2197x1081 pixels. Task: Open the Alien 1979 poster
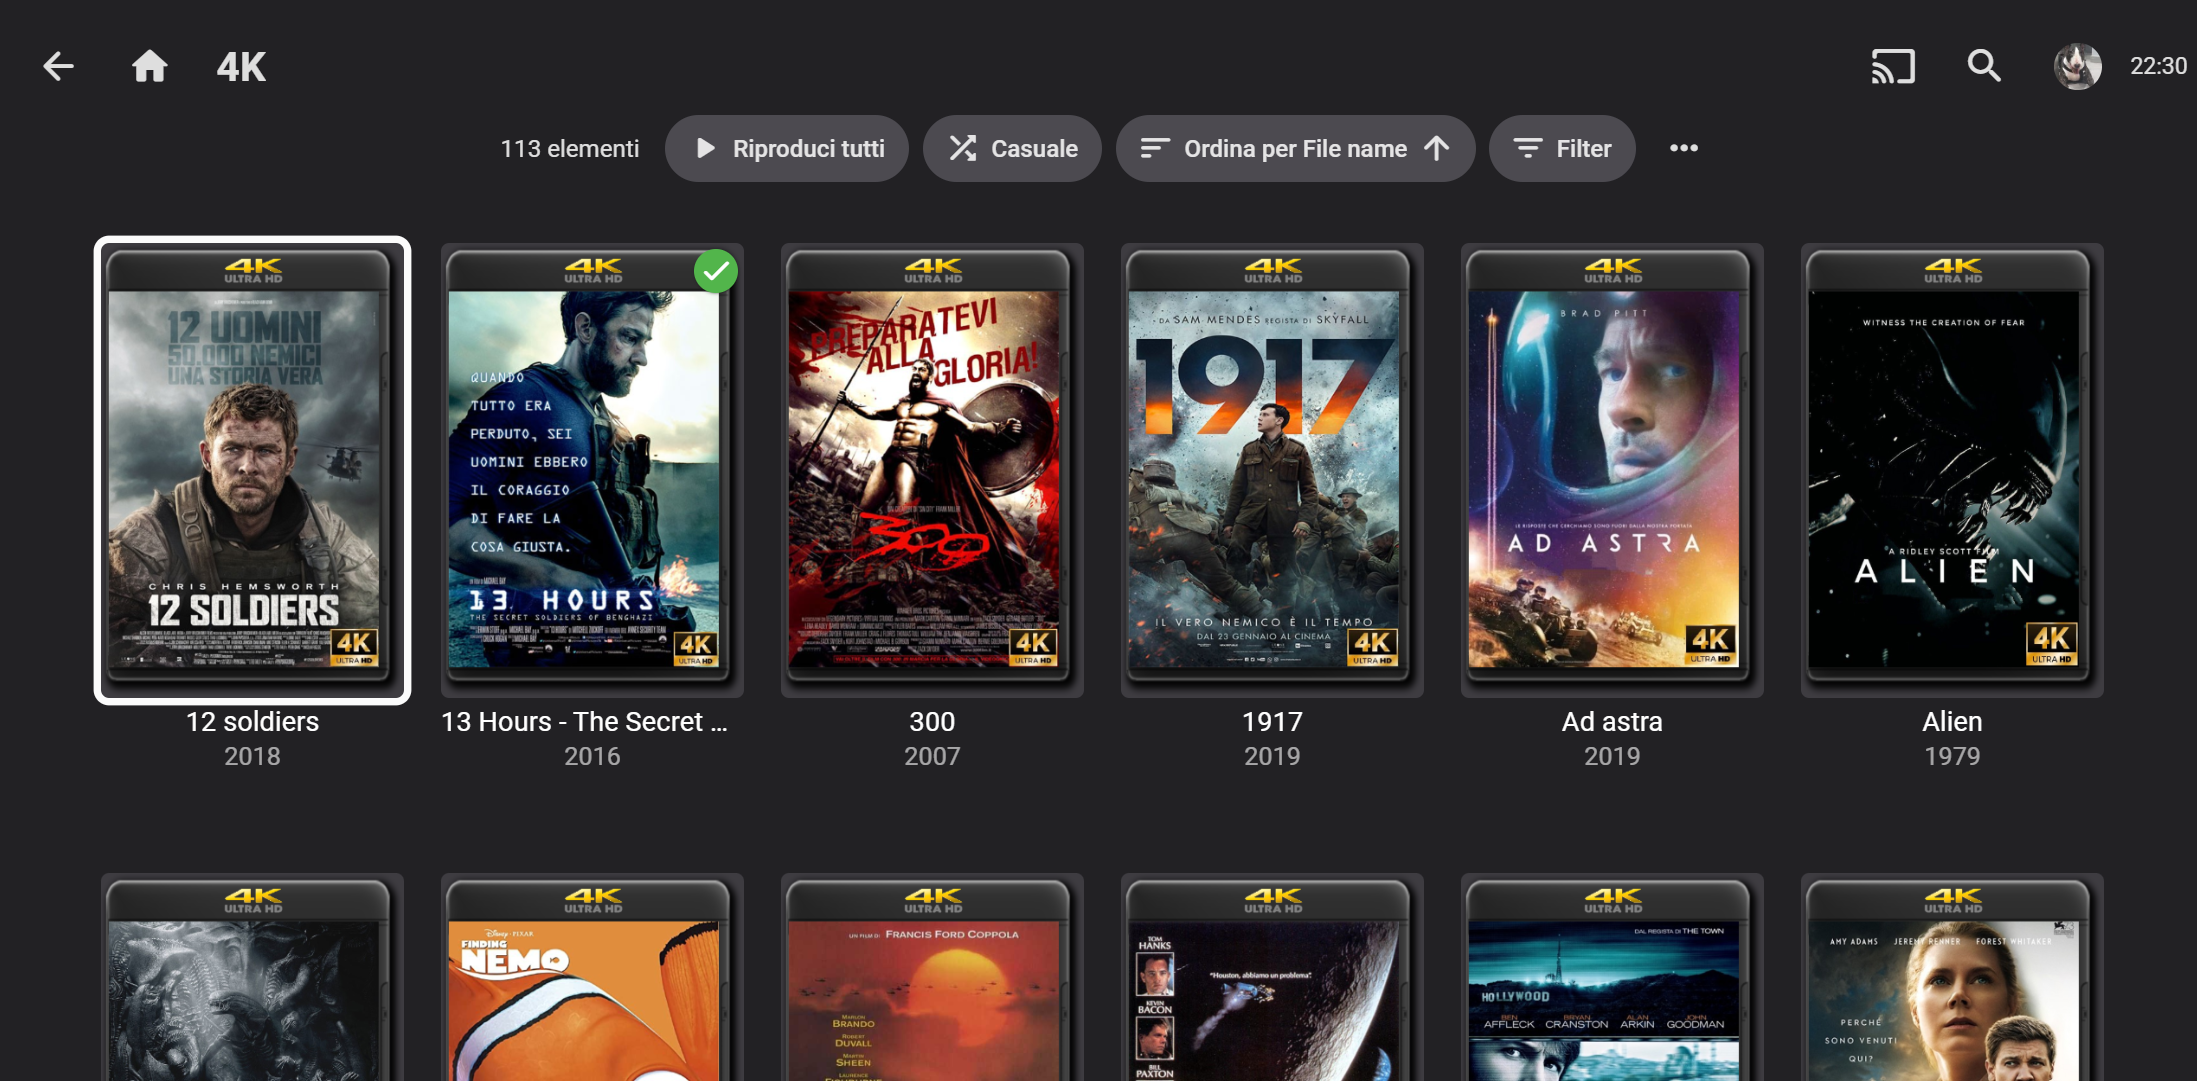[x=1952, y=470]
